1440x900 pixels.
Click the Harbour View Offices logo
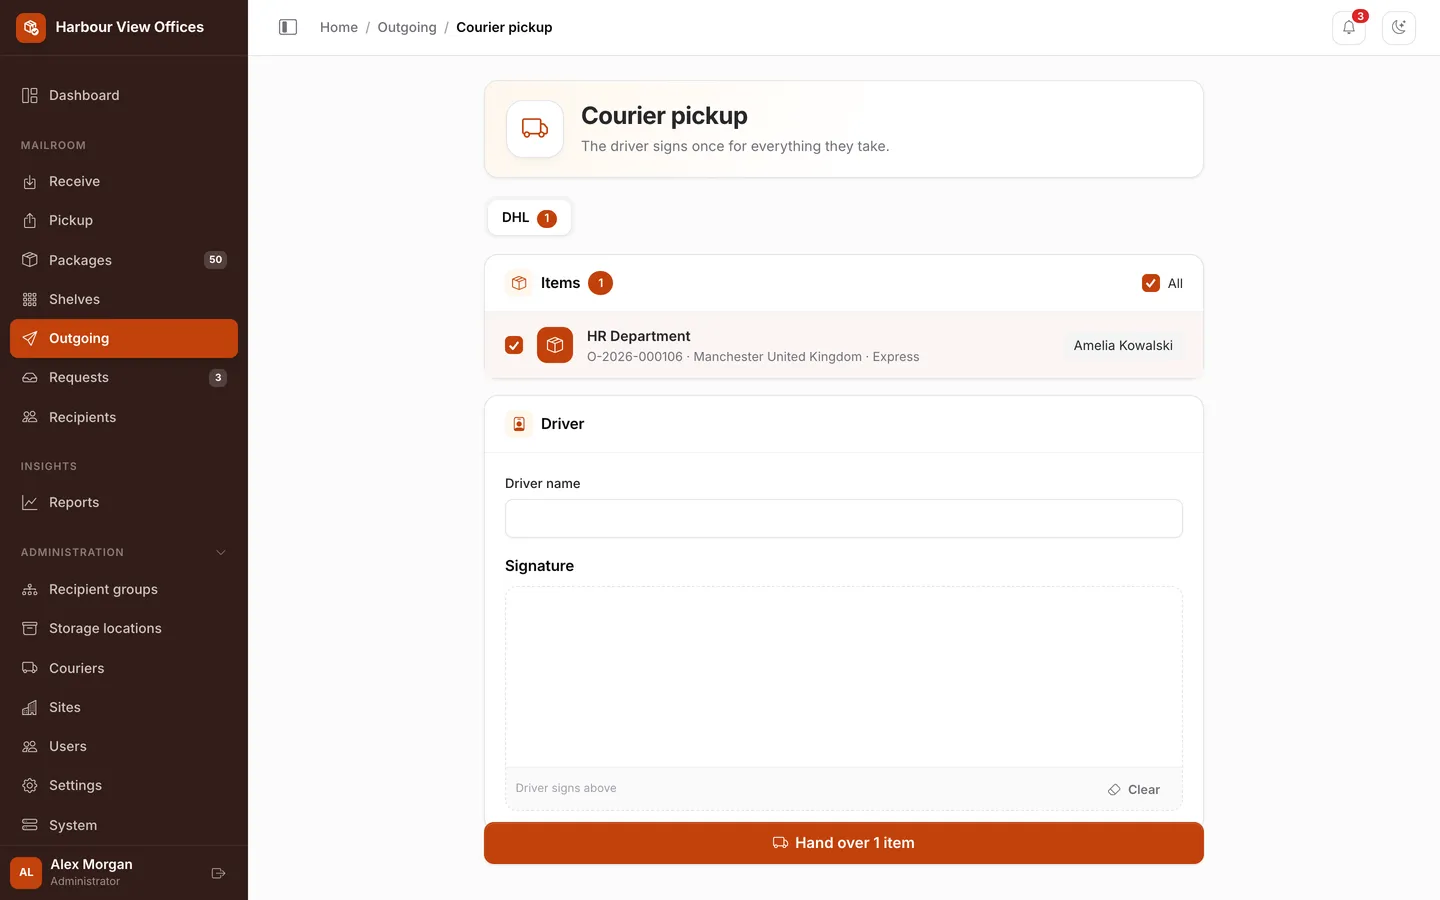click(x=31, y=28)
